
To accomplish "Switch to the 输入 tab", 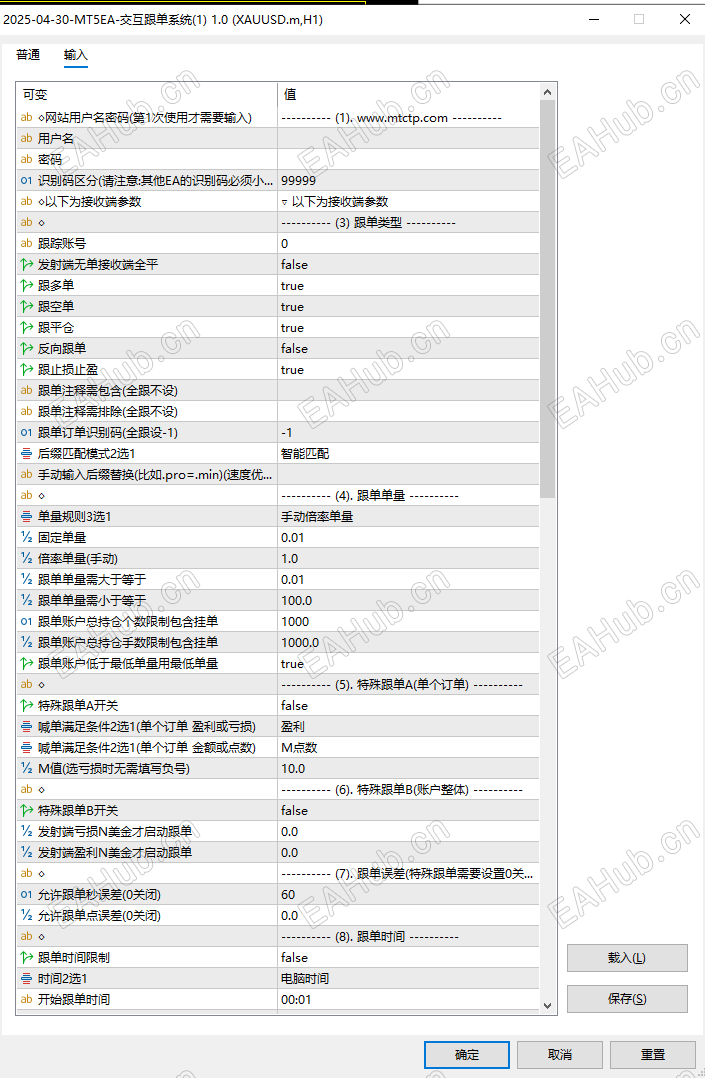I will (76, 54).
